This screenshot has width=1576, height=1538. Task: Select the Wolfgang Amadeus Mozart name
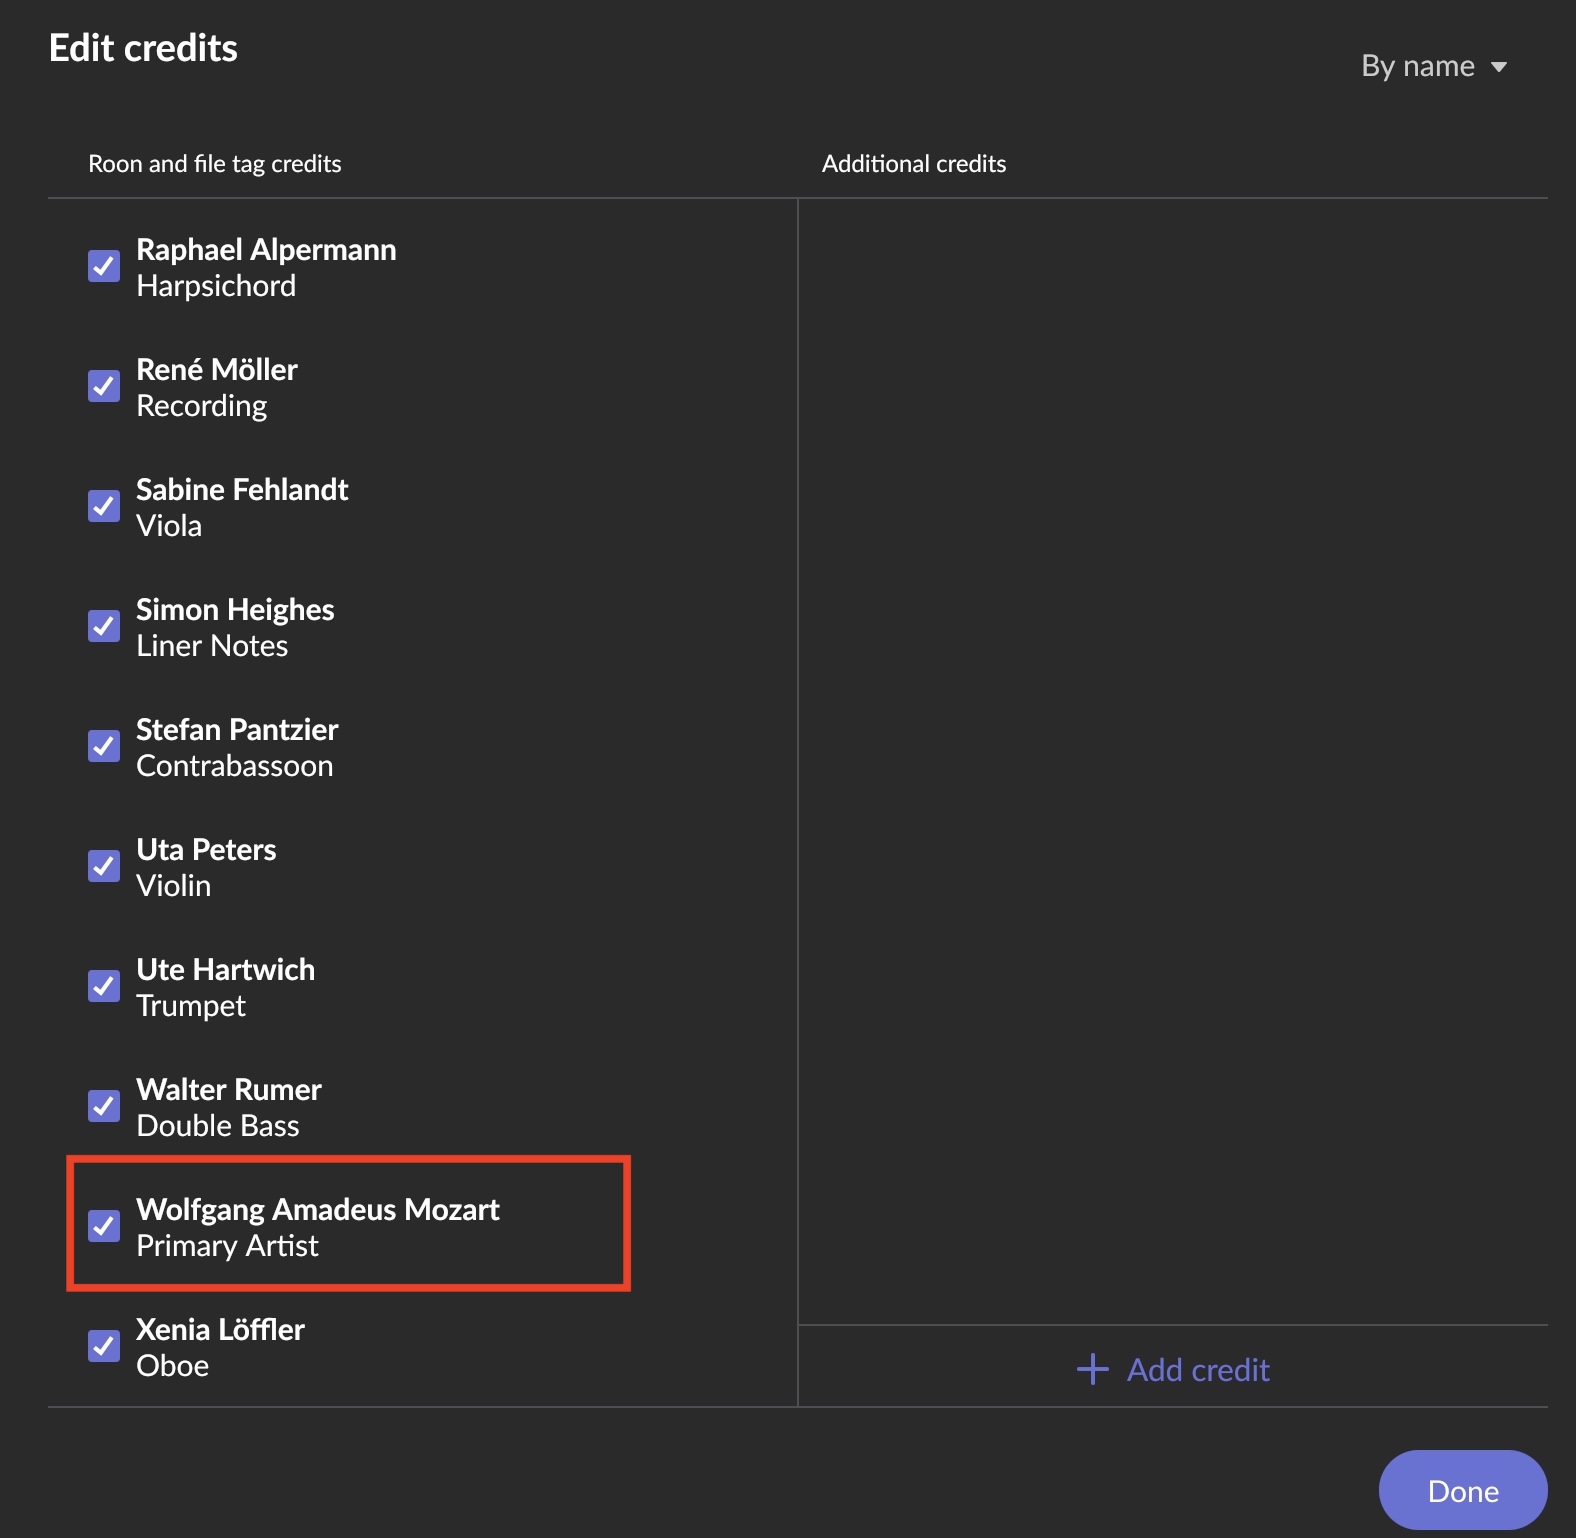(317, 1209)
